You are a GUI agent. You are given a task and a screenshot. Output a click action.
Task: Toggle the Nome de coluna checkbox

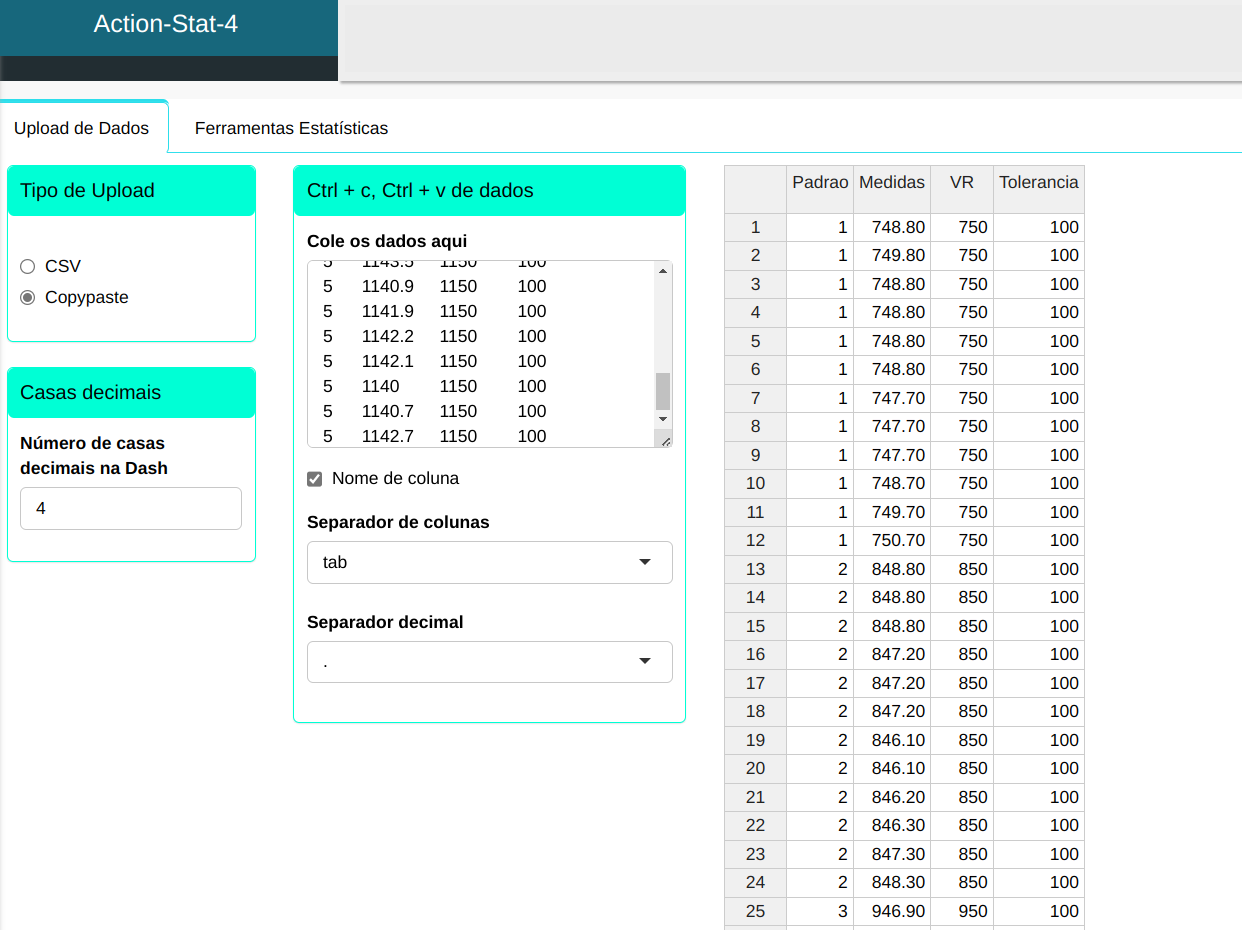point(315,479)
